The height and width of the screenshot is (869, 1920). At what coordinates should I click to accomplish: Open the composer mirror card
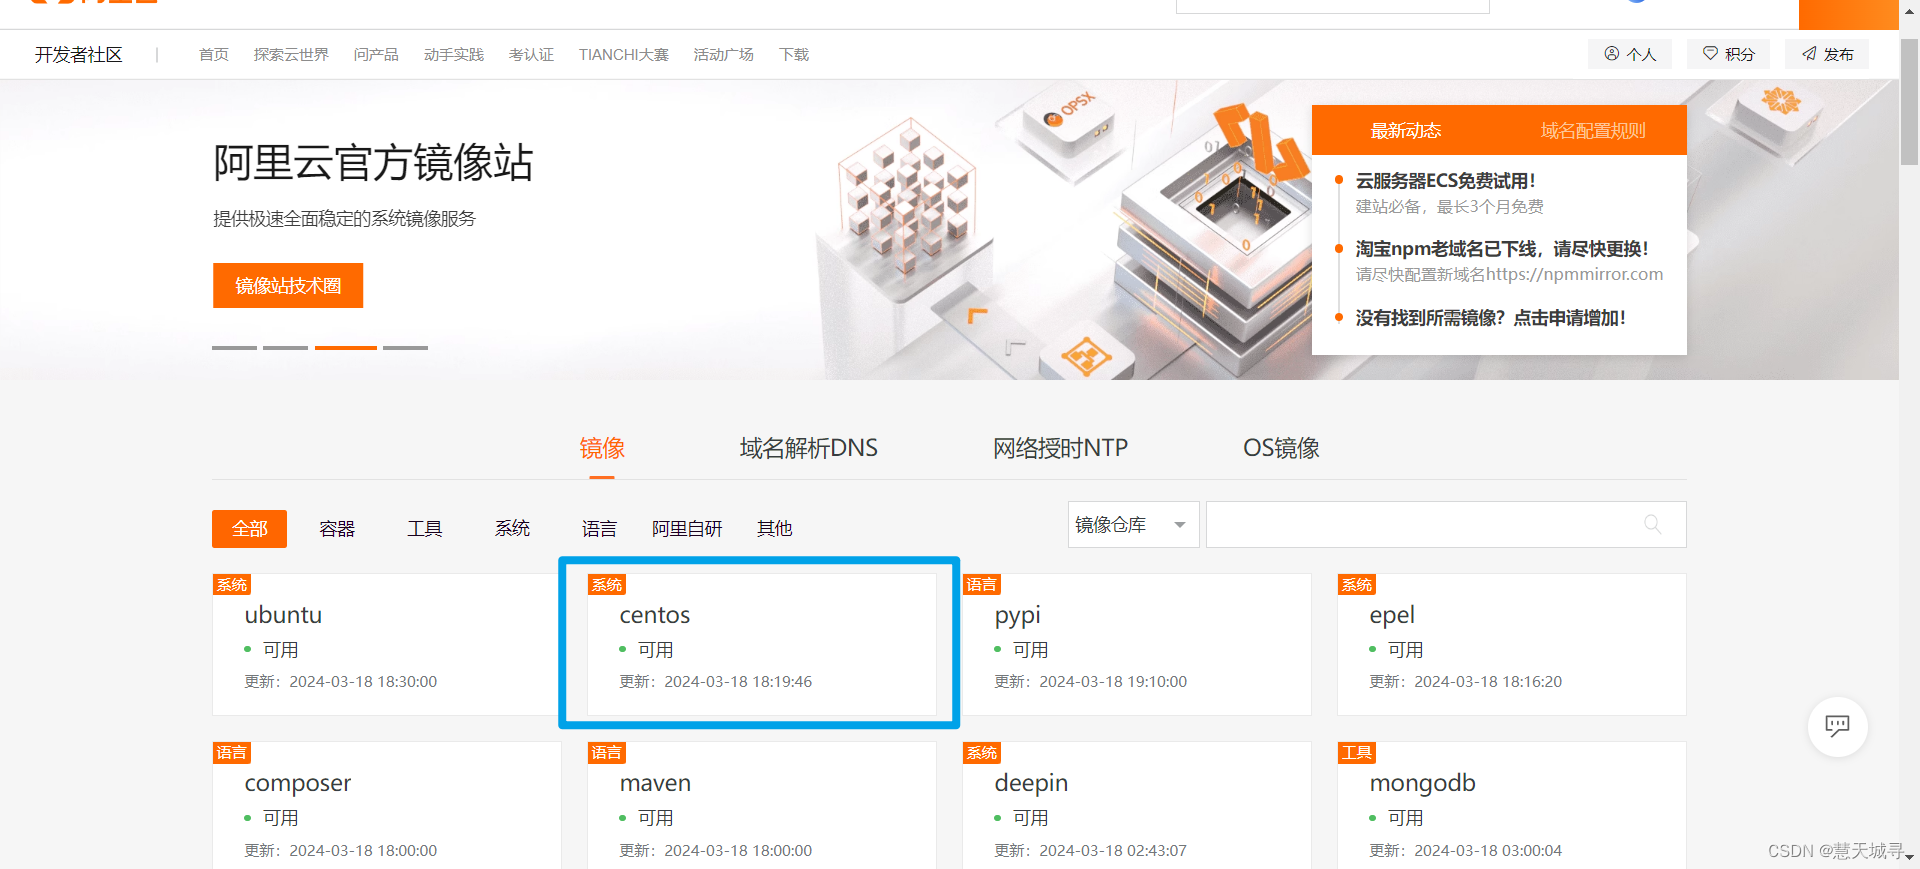pos(386,805)
